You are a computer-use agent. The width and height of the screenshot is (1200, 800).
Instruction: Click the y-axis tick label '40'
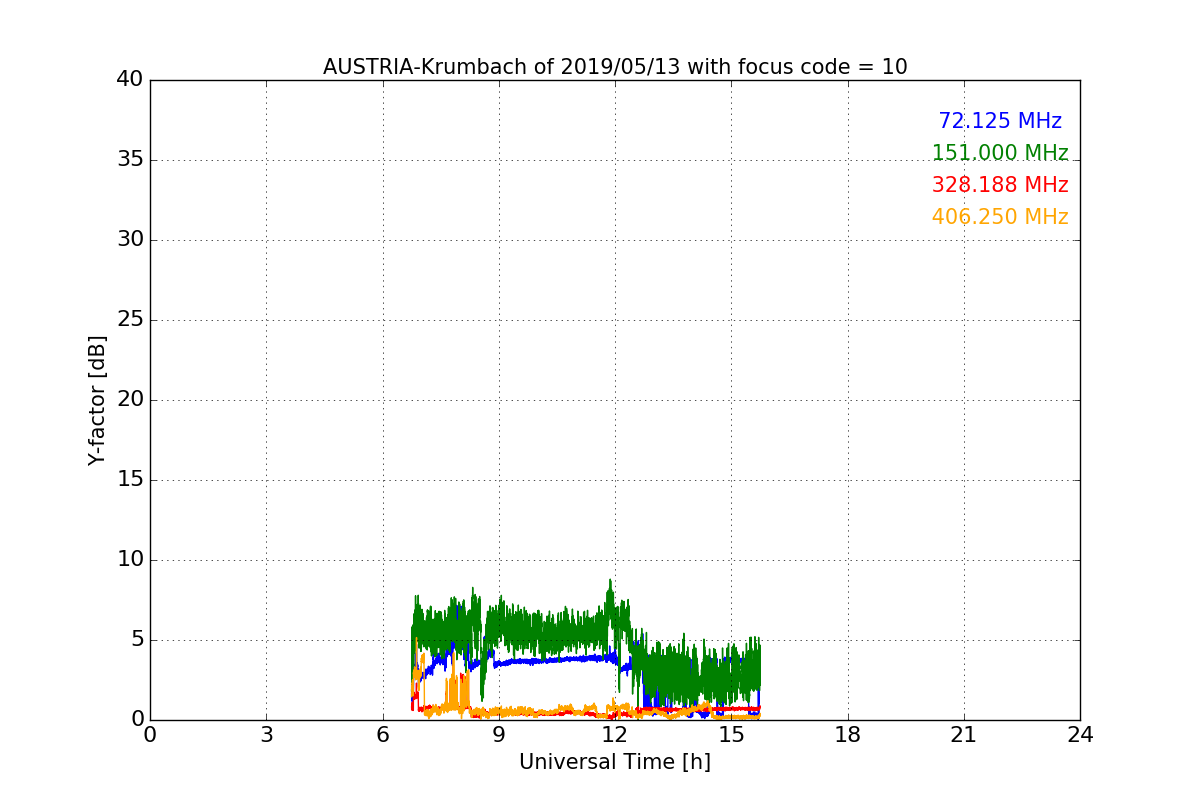point(130,80)
